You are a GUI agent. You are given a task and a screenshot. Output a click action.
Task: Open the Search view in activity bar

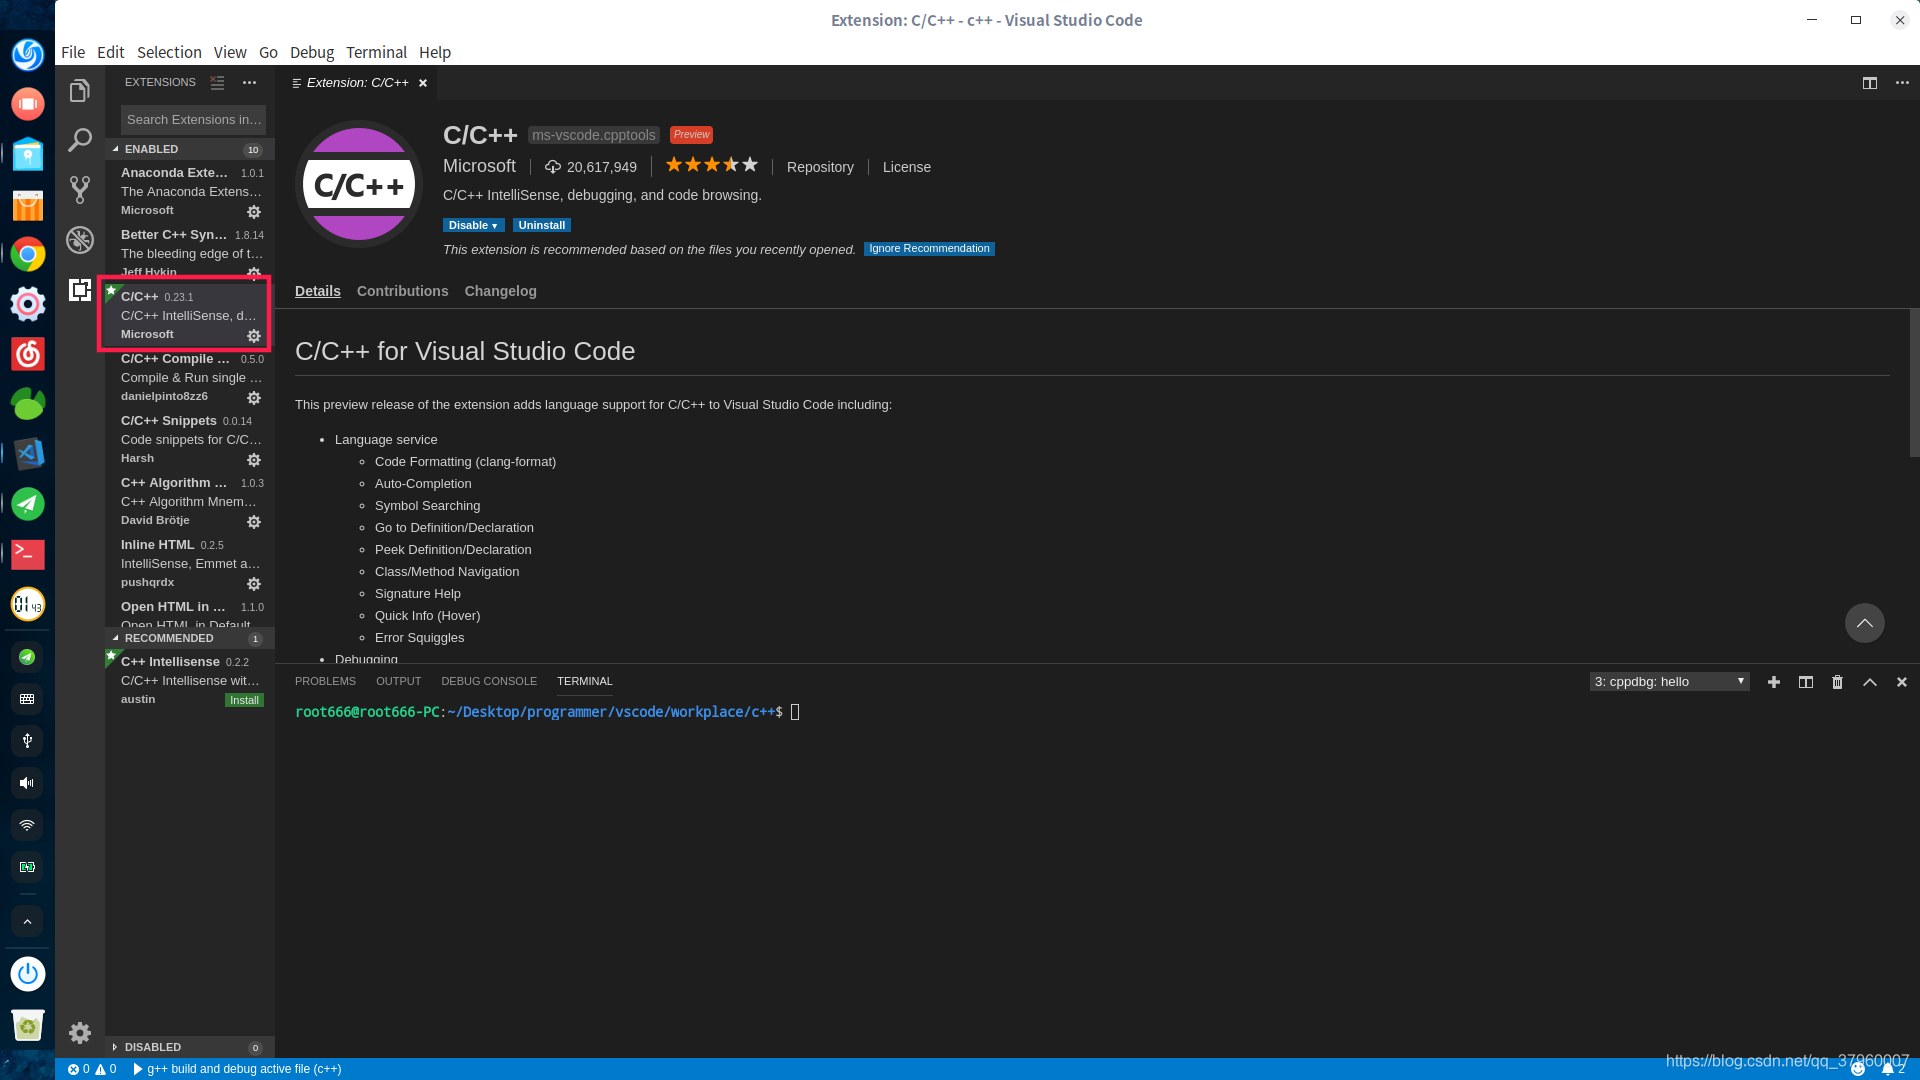(x=80, y=140)
